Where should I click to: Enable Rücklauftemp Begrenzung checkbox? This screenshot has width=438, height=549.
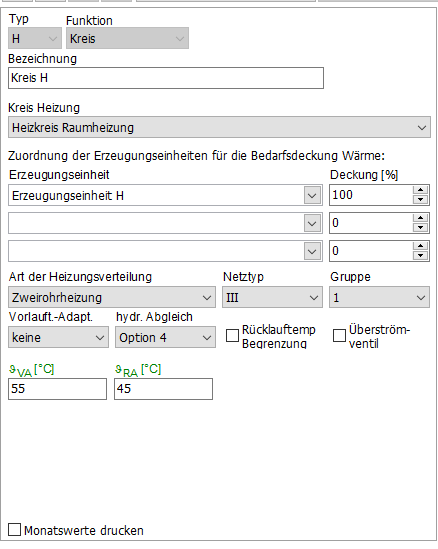(x=232, y=335)
